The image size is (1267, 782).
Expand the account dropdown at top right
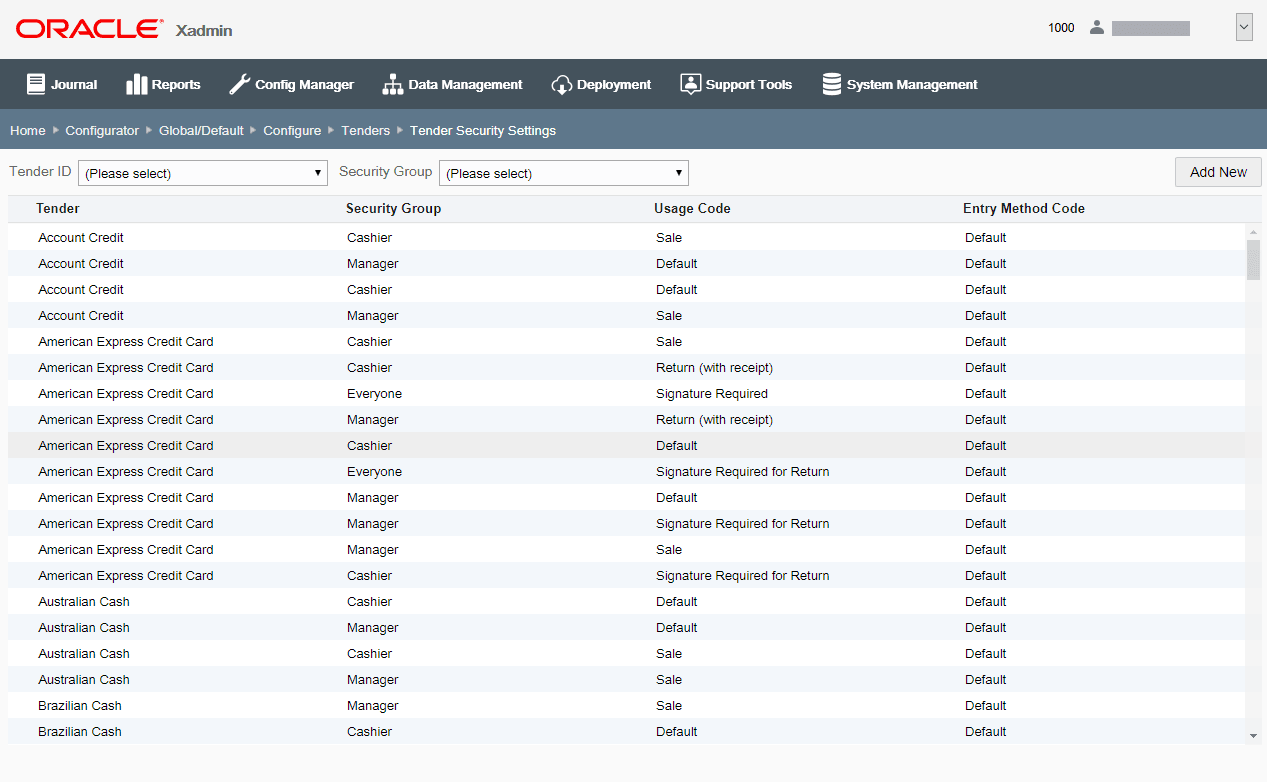coord(1243,26)
